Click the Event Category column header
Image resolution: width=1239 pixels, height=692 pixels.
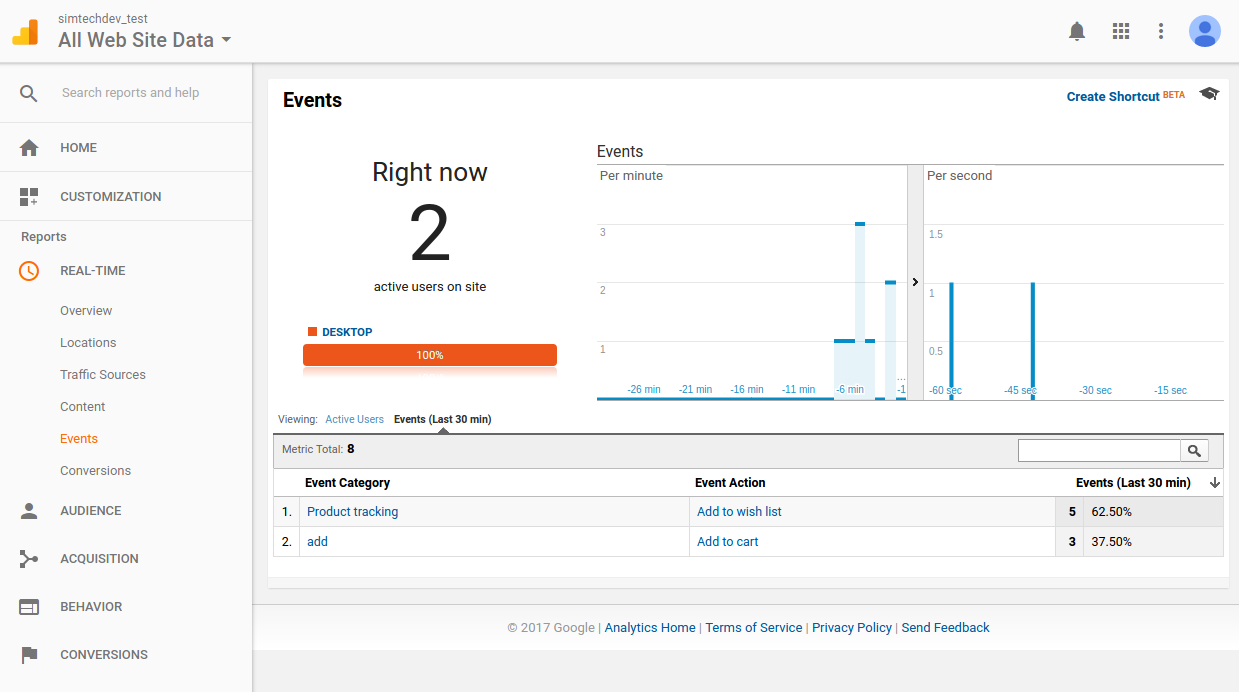[347, 483]
